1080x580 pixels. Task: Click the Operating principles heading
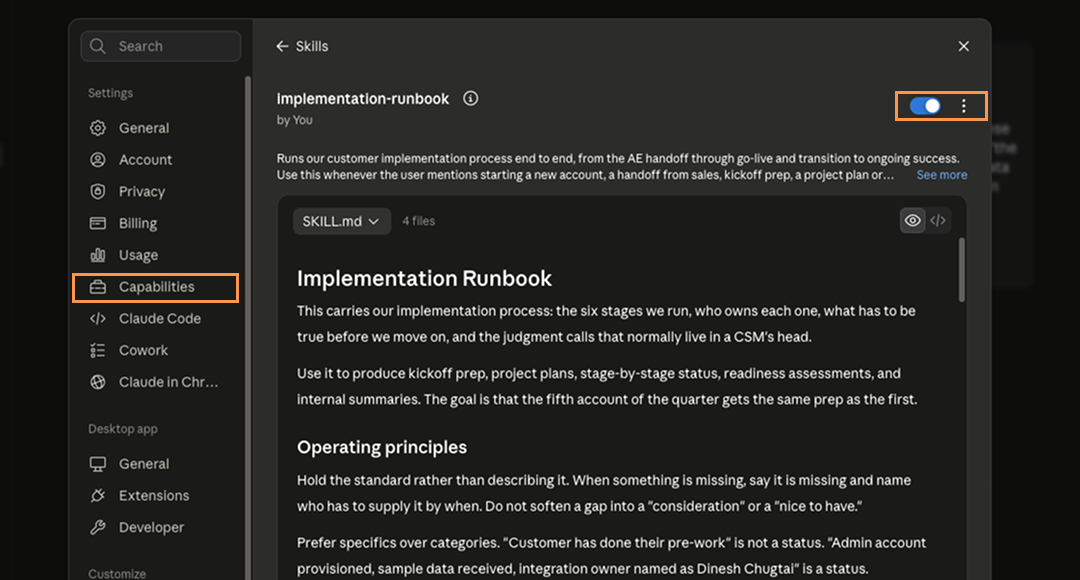pos(382,447)
